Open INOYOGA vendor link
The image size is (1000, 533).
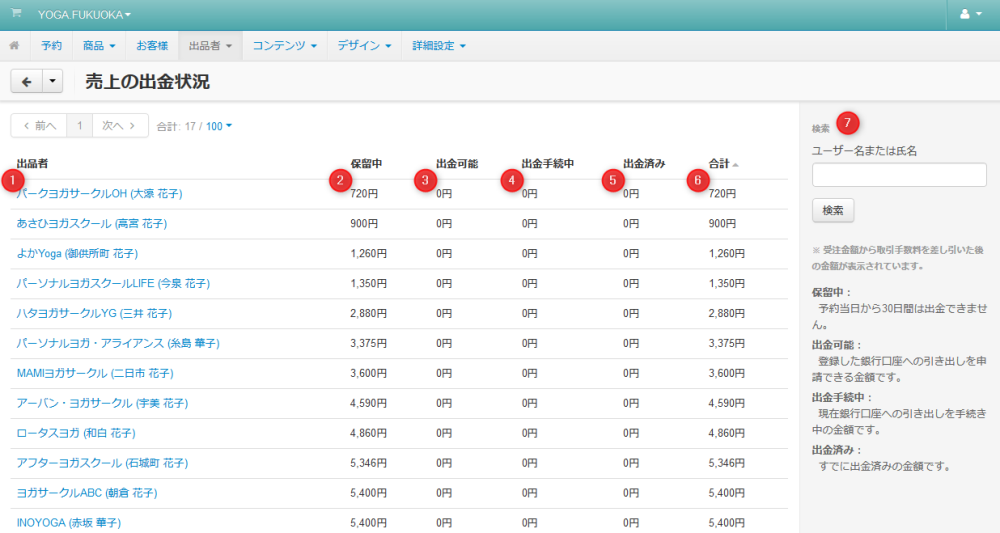(x=69, y=523)
